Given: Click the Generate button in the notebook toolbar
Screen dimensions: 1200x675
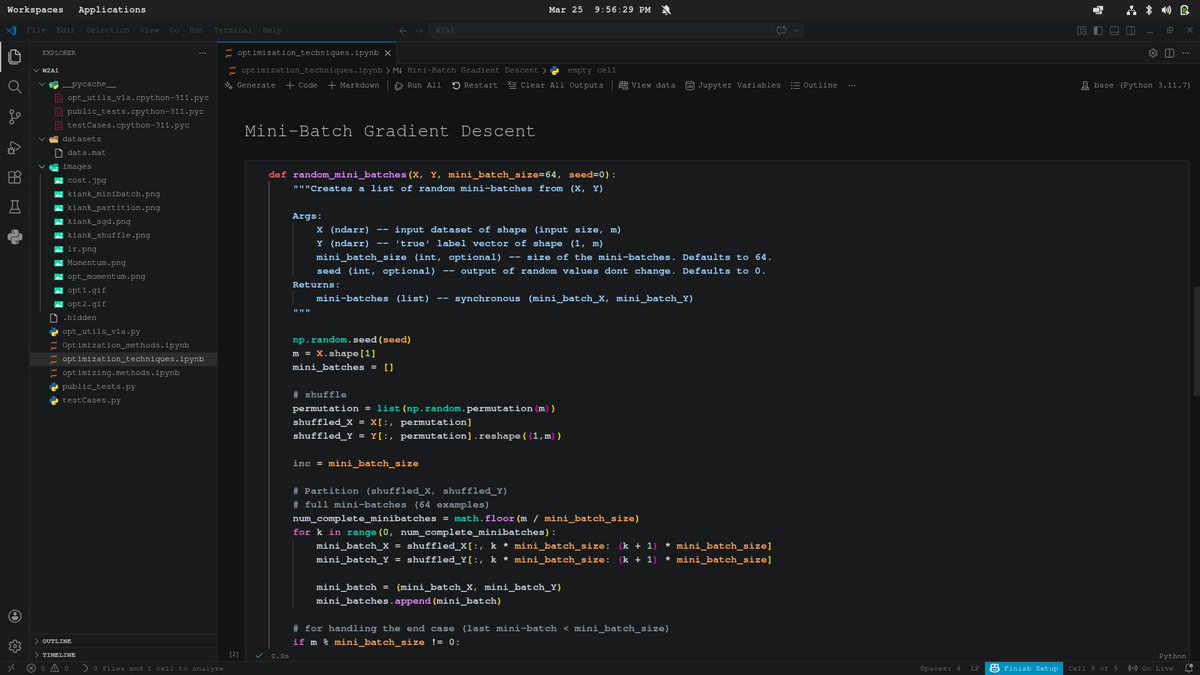Looking at the screenshot, I should point(250,85).
